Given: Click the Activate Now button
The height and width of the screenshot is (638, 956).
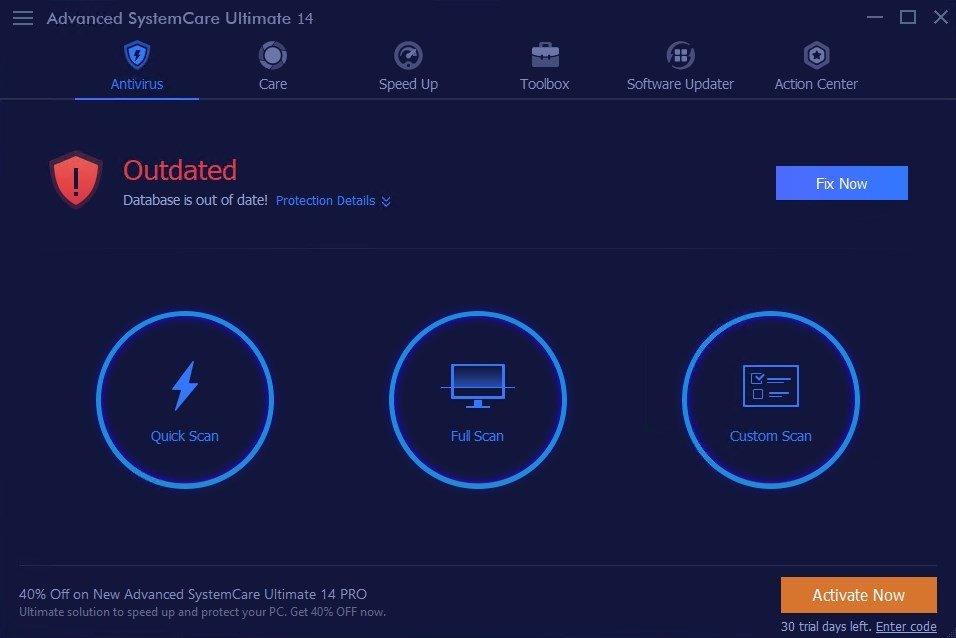Looking at the screenshot, I should coord(858,595).
